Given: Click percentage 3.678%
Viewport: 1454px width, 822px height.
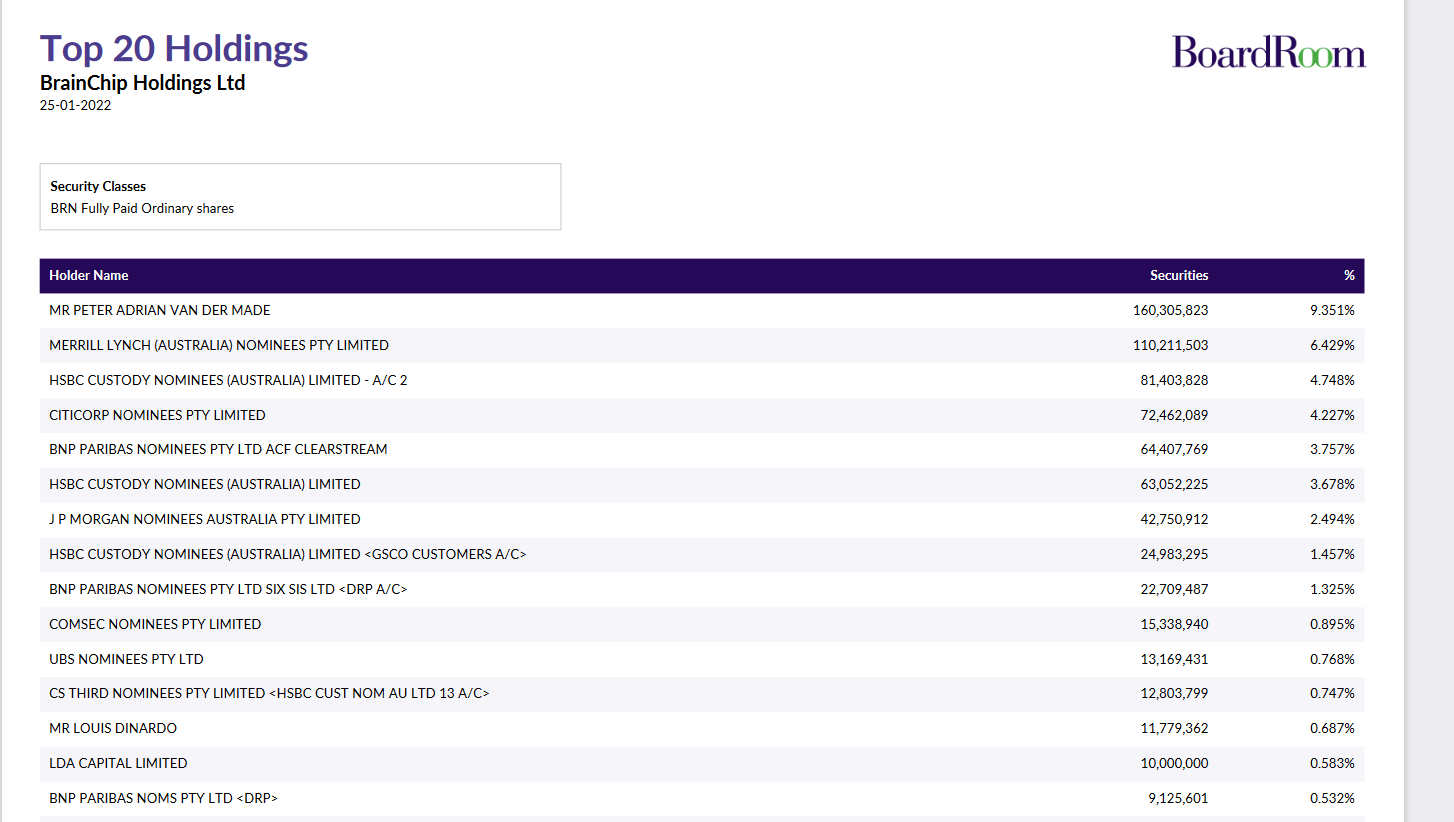Looking at the screenshot, I should [x=1332, y=484].
